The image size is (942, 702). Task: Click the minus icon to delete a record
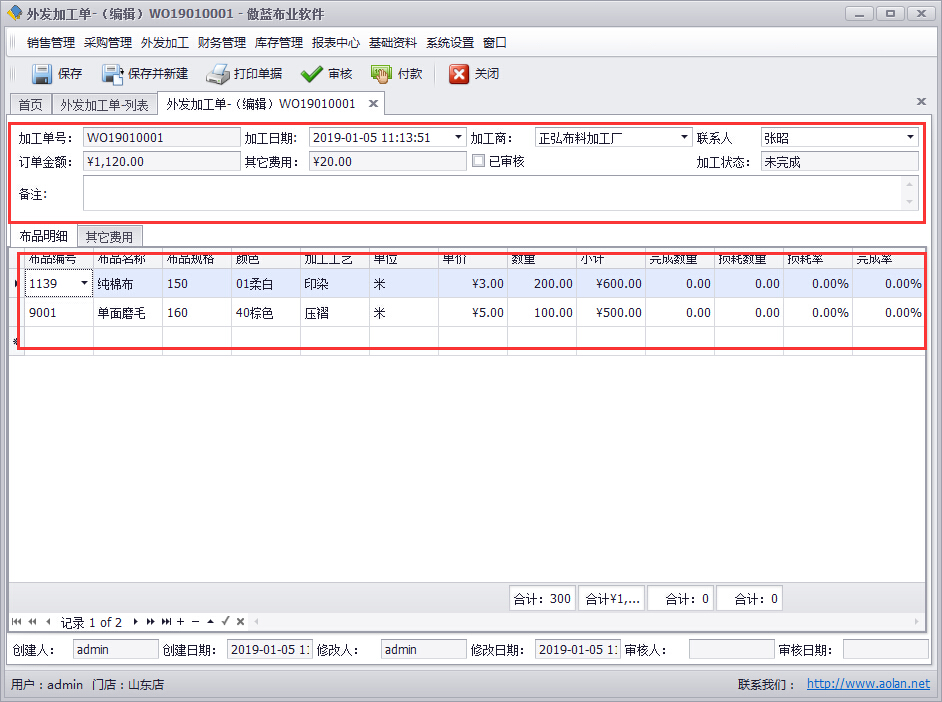point(196,621)
